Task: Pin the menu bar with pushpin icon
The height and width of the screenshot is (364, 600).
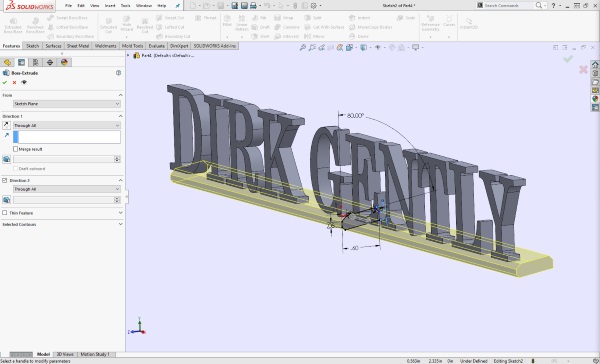Action: point(178,6)
